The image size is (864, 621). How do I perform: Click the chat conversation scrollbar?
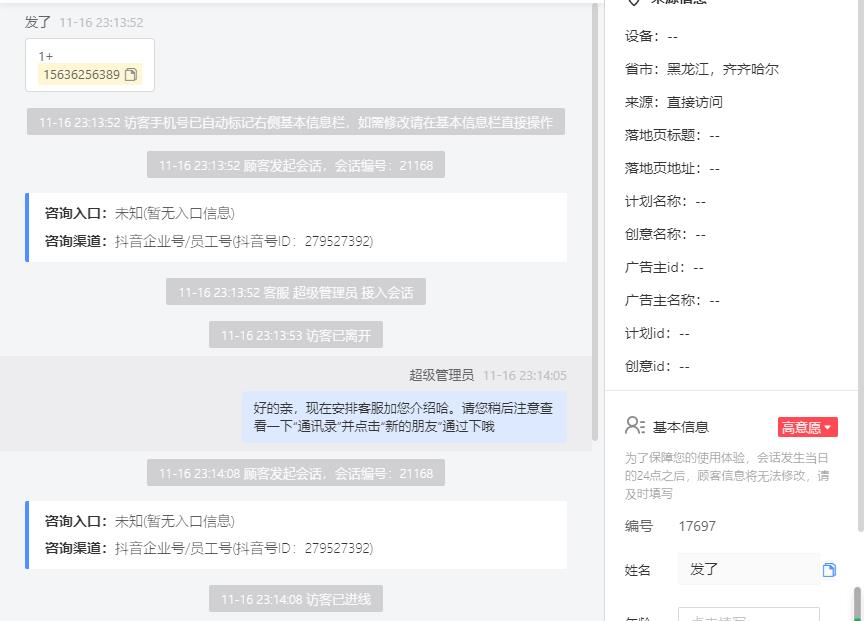point(595,222)
